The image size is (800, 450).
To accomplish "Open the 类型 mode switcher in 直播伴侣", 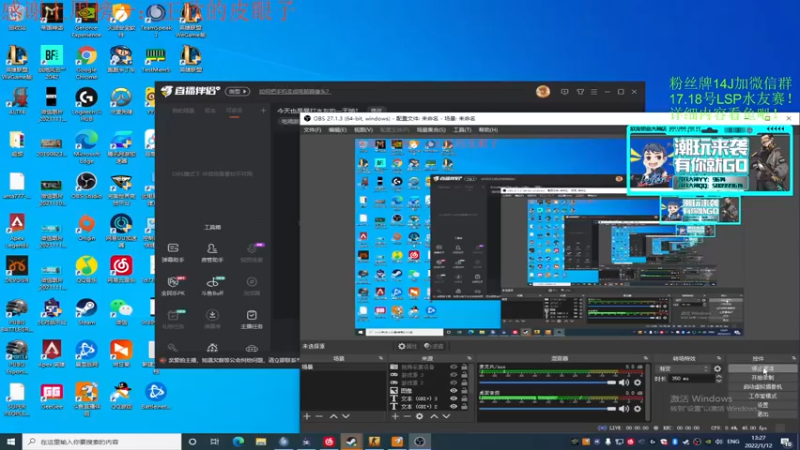I will (237, 92).
